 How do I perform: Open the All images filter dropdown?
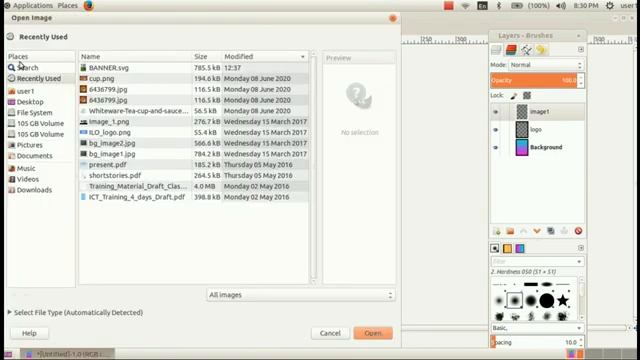click(x=301, y=295)
